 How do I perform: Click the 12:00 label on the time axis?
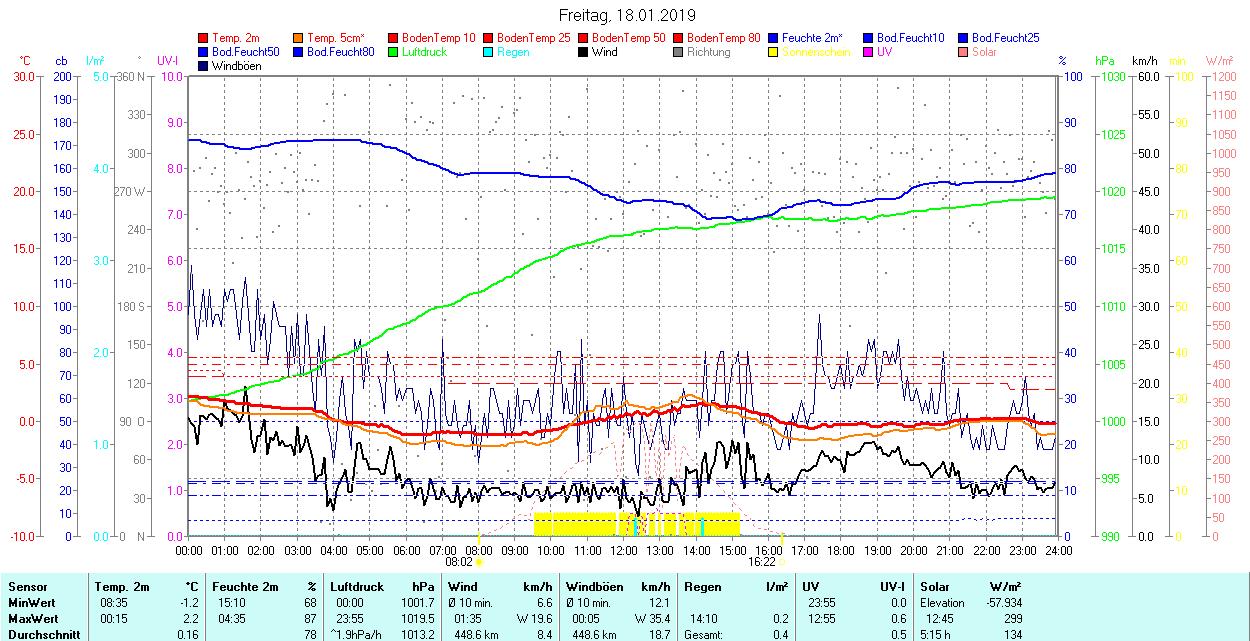[624, 550]
